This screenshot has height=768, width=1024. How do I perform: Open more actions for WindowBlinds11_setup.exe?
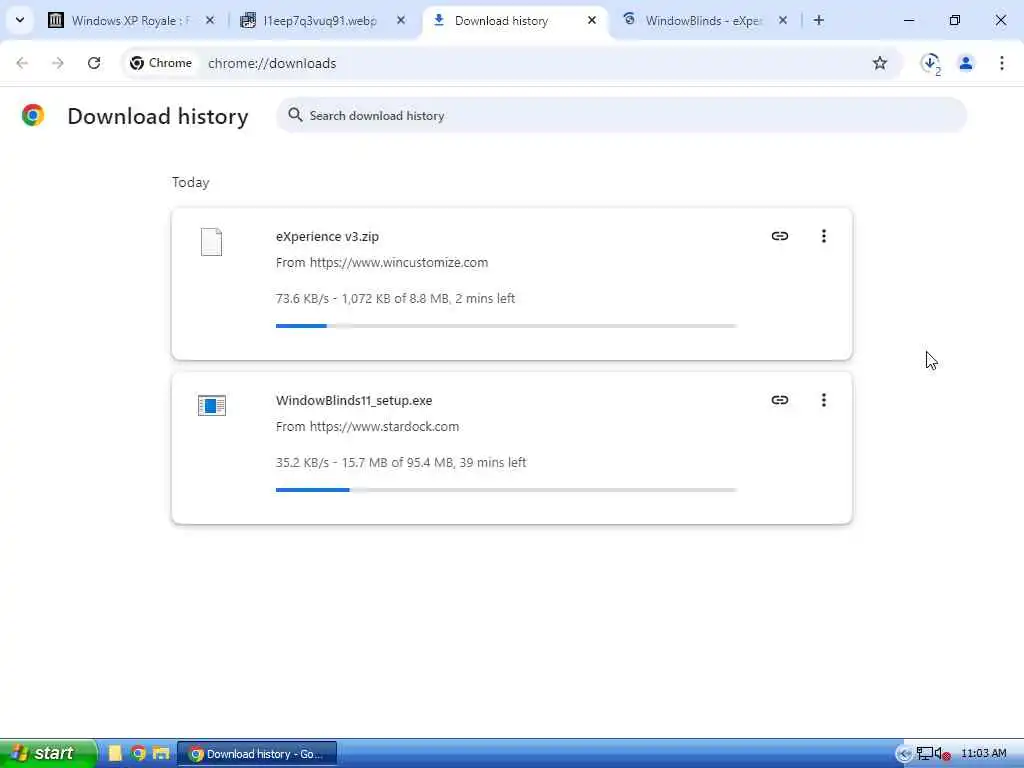(x=824, y=400)
